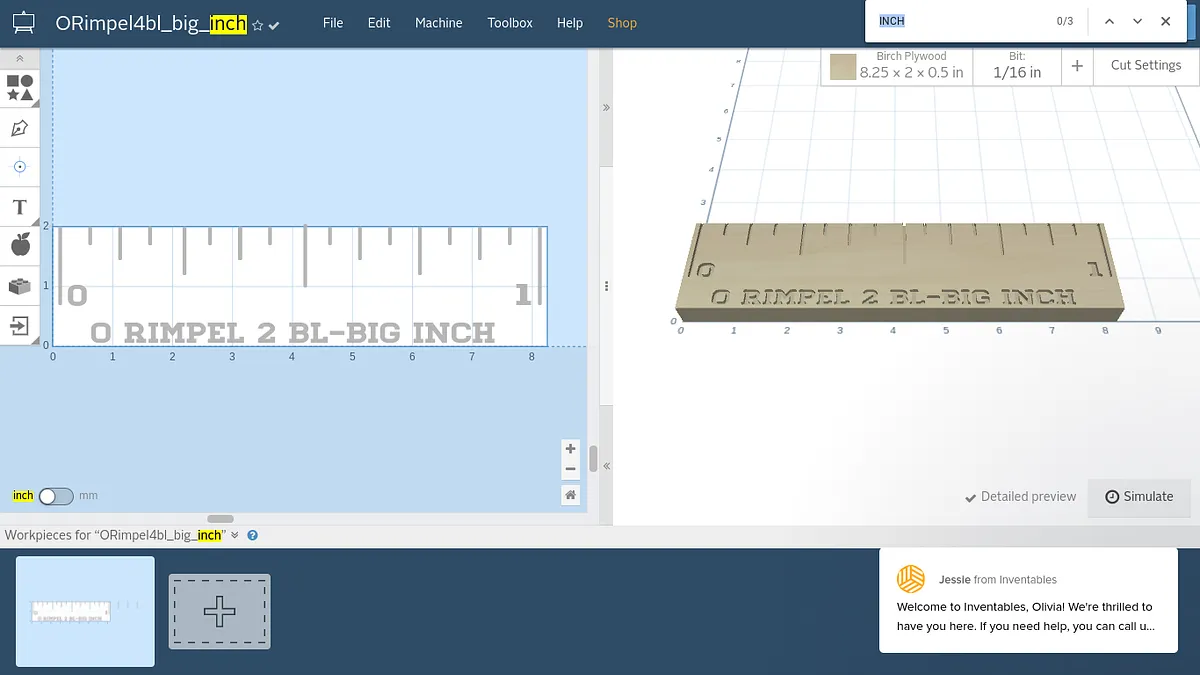The image size is (1200, 675).
Task: Collapse the left toolbar with the chevron
Action: point(19,60)
